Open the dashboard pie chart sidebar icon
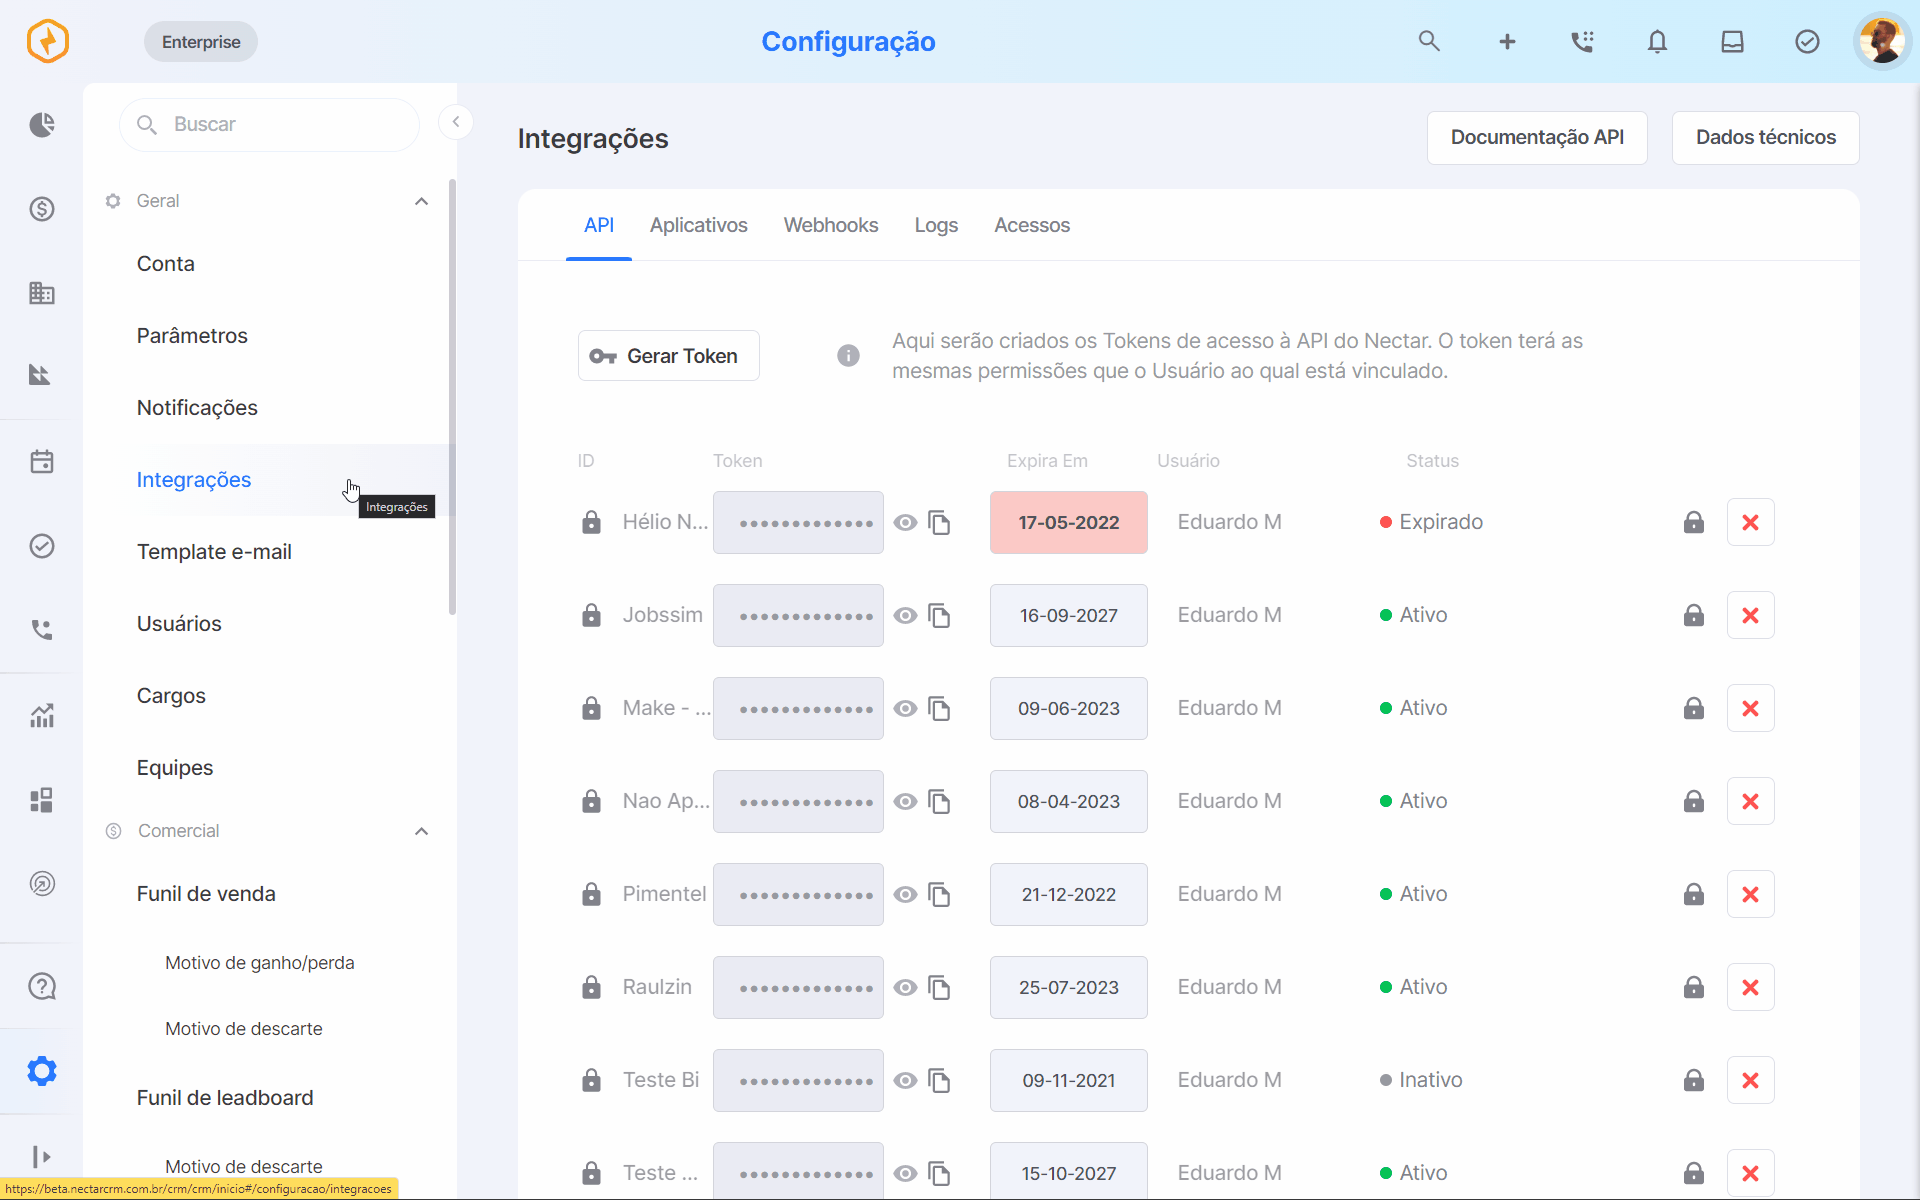This screenshot has height=1200, width=1920. point(42,125)
